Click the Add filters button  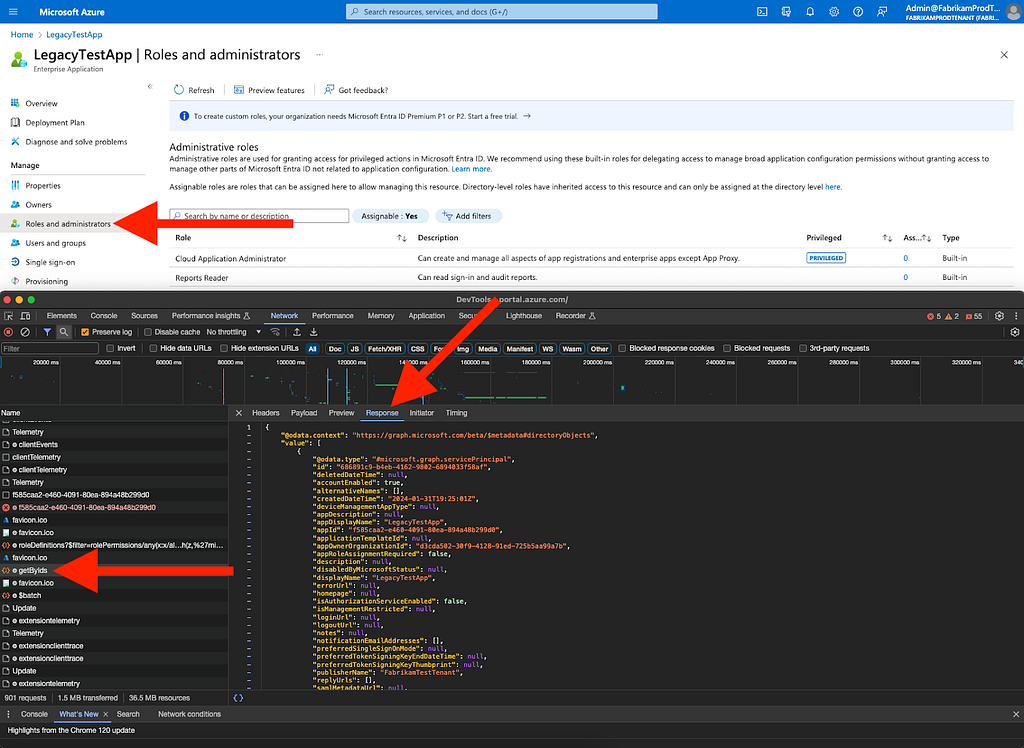click(468, 216)
